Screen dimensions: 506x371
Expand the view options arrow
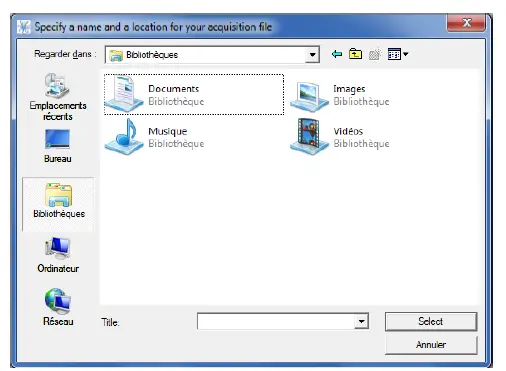click(406, 54)
